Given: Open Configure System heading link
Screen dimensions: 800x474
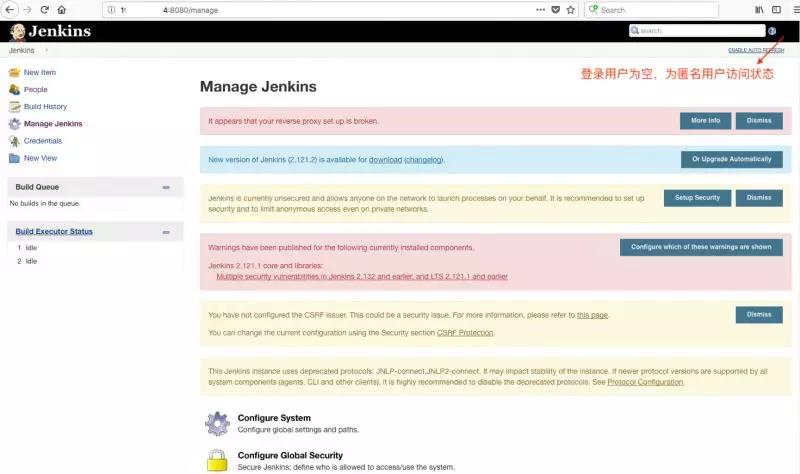Looking at the screenshot, I should [274, 418].
